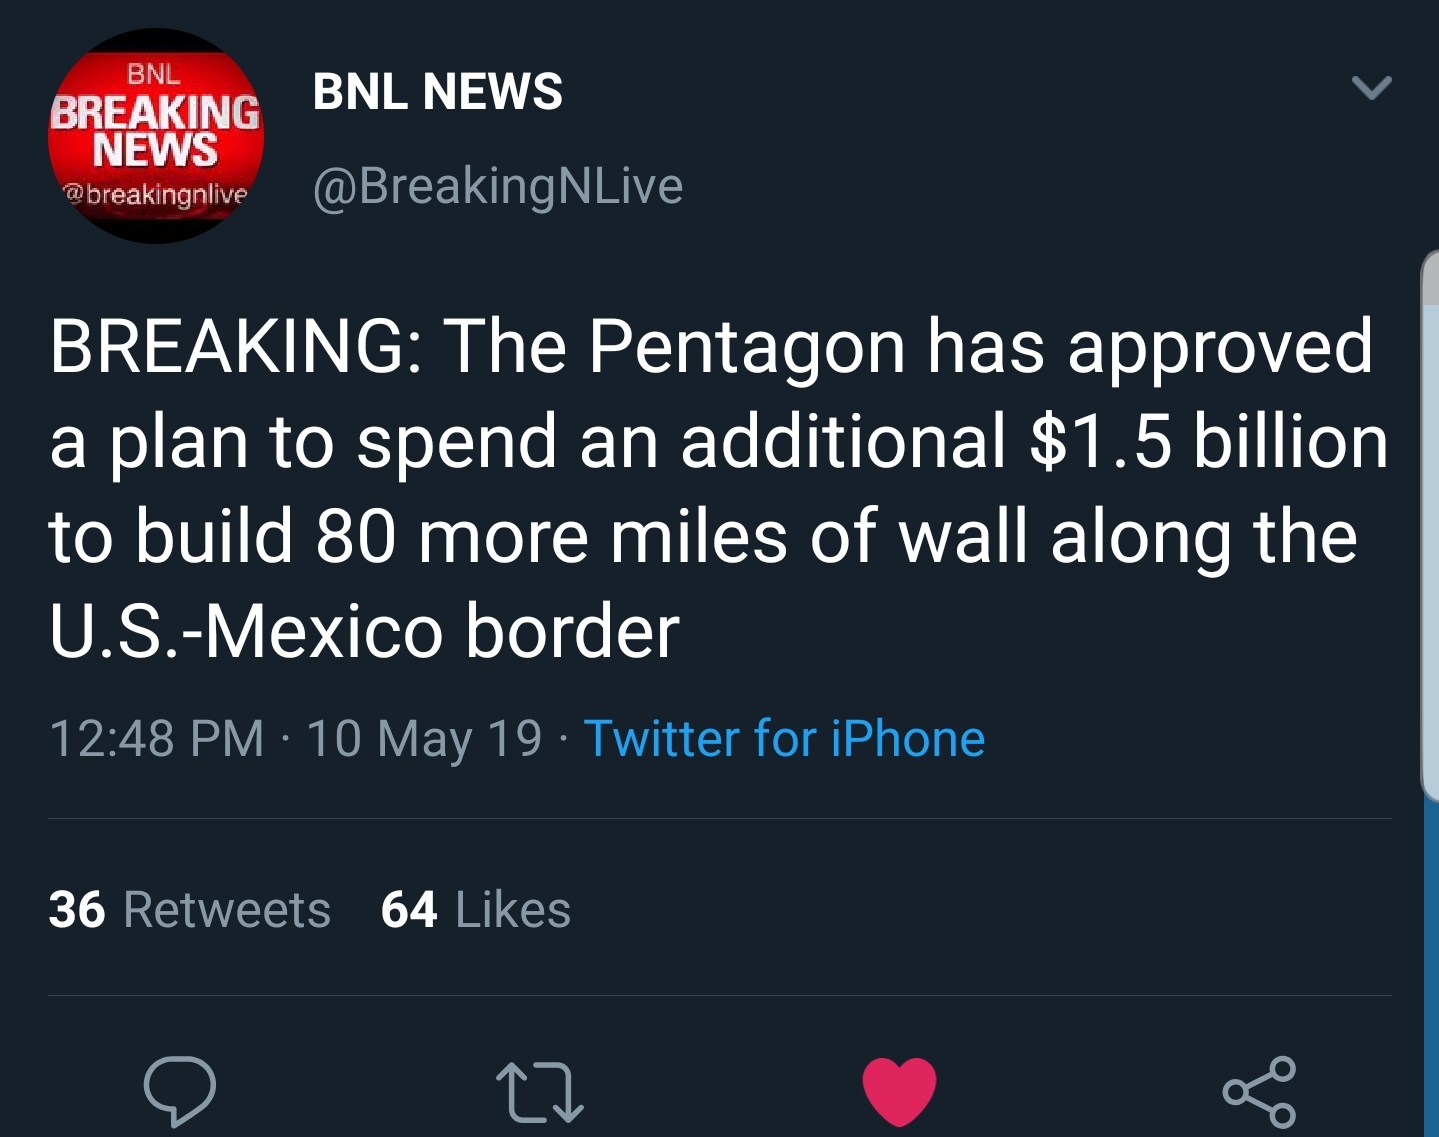
Task: Tap the $1.5 billion text in the tweet
Action: click(x=1209, y=442)
